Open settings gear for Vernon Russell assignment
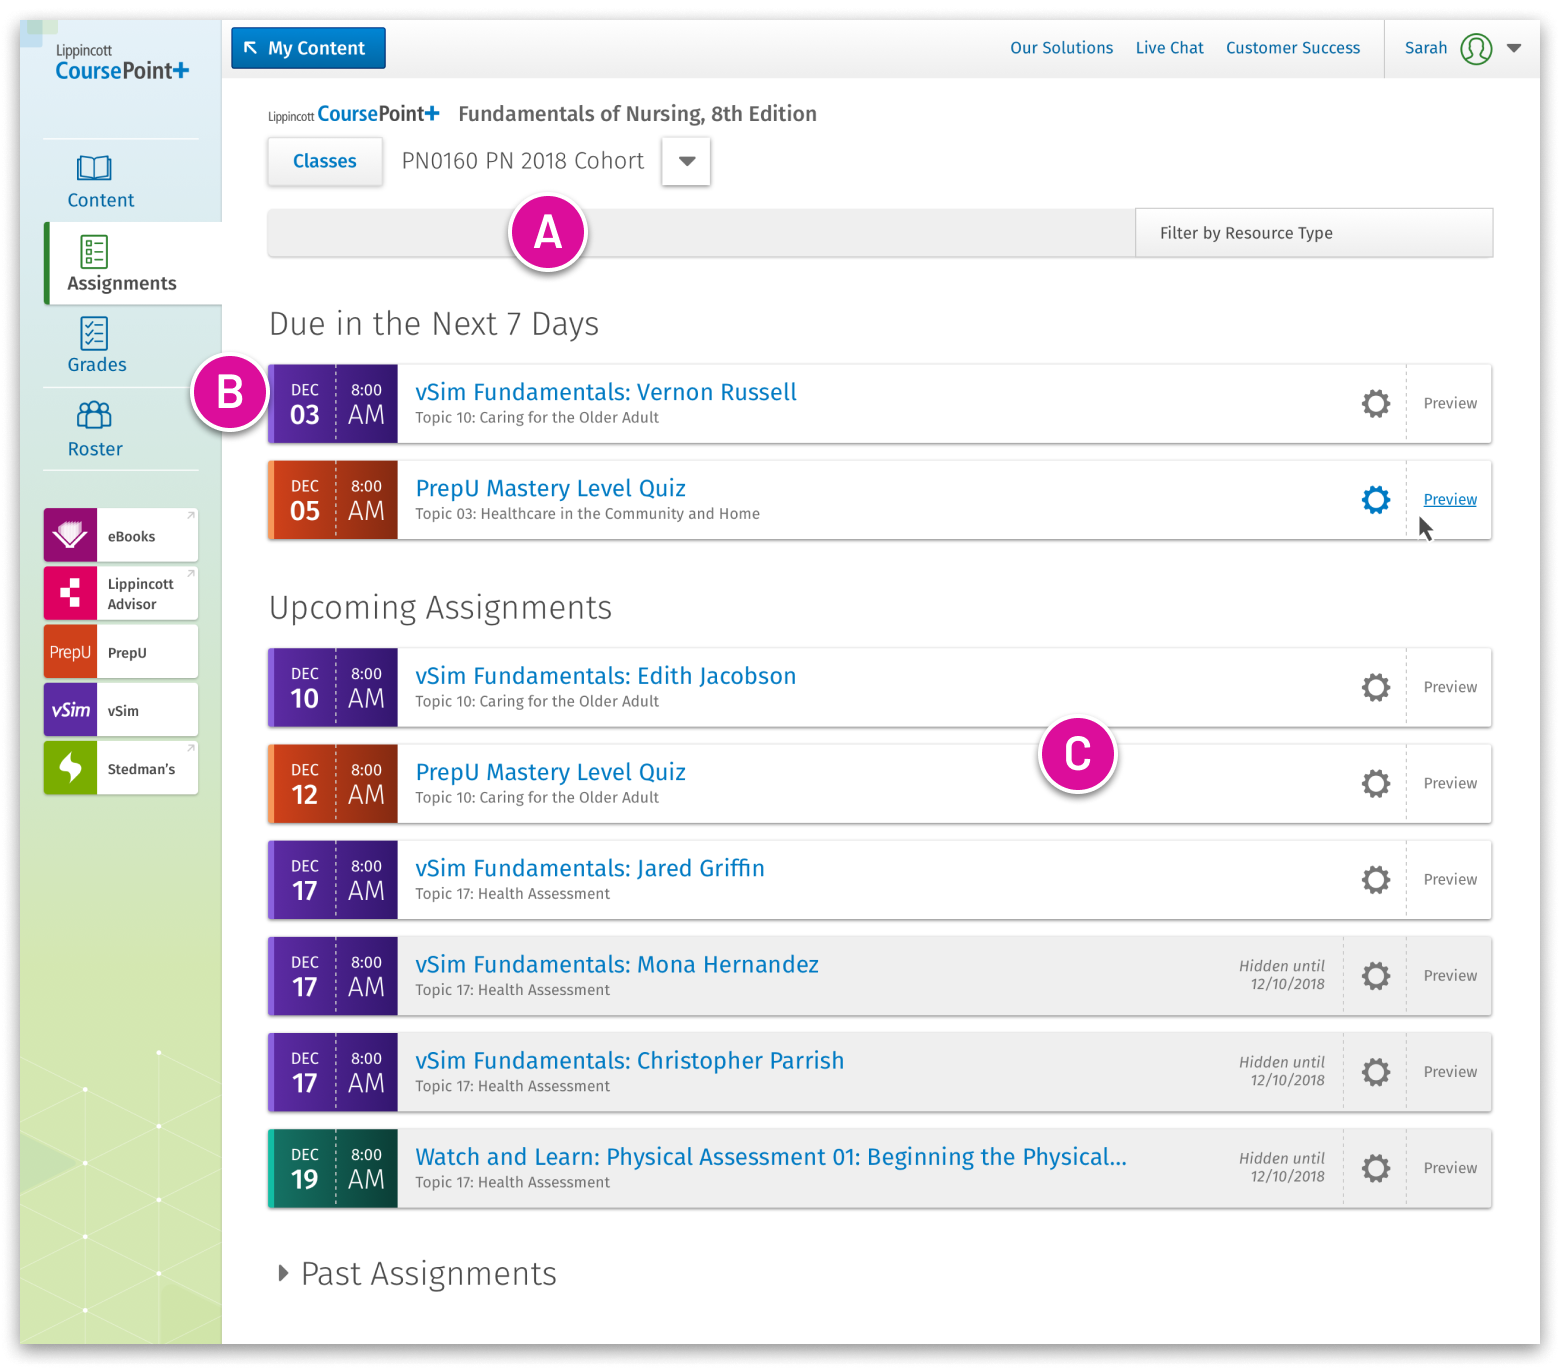Image resolution: width=1560 pixels, height=1370 pixels. (x=1376, y=404)
